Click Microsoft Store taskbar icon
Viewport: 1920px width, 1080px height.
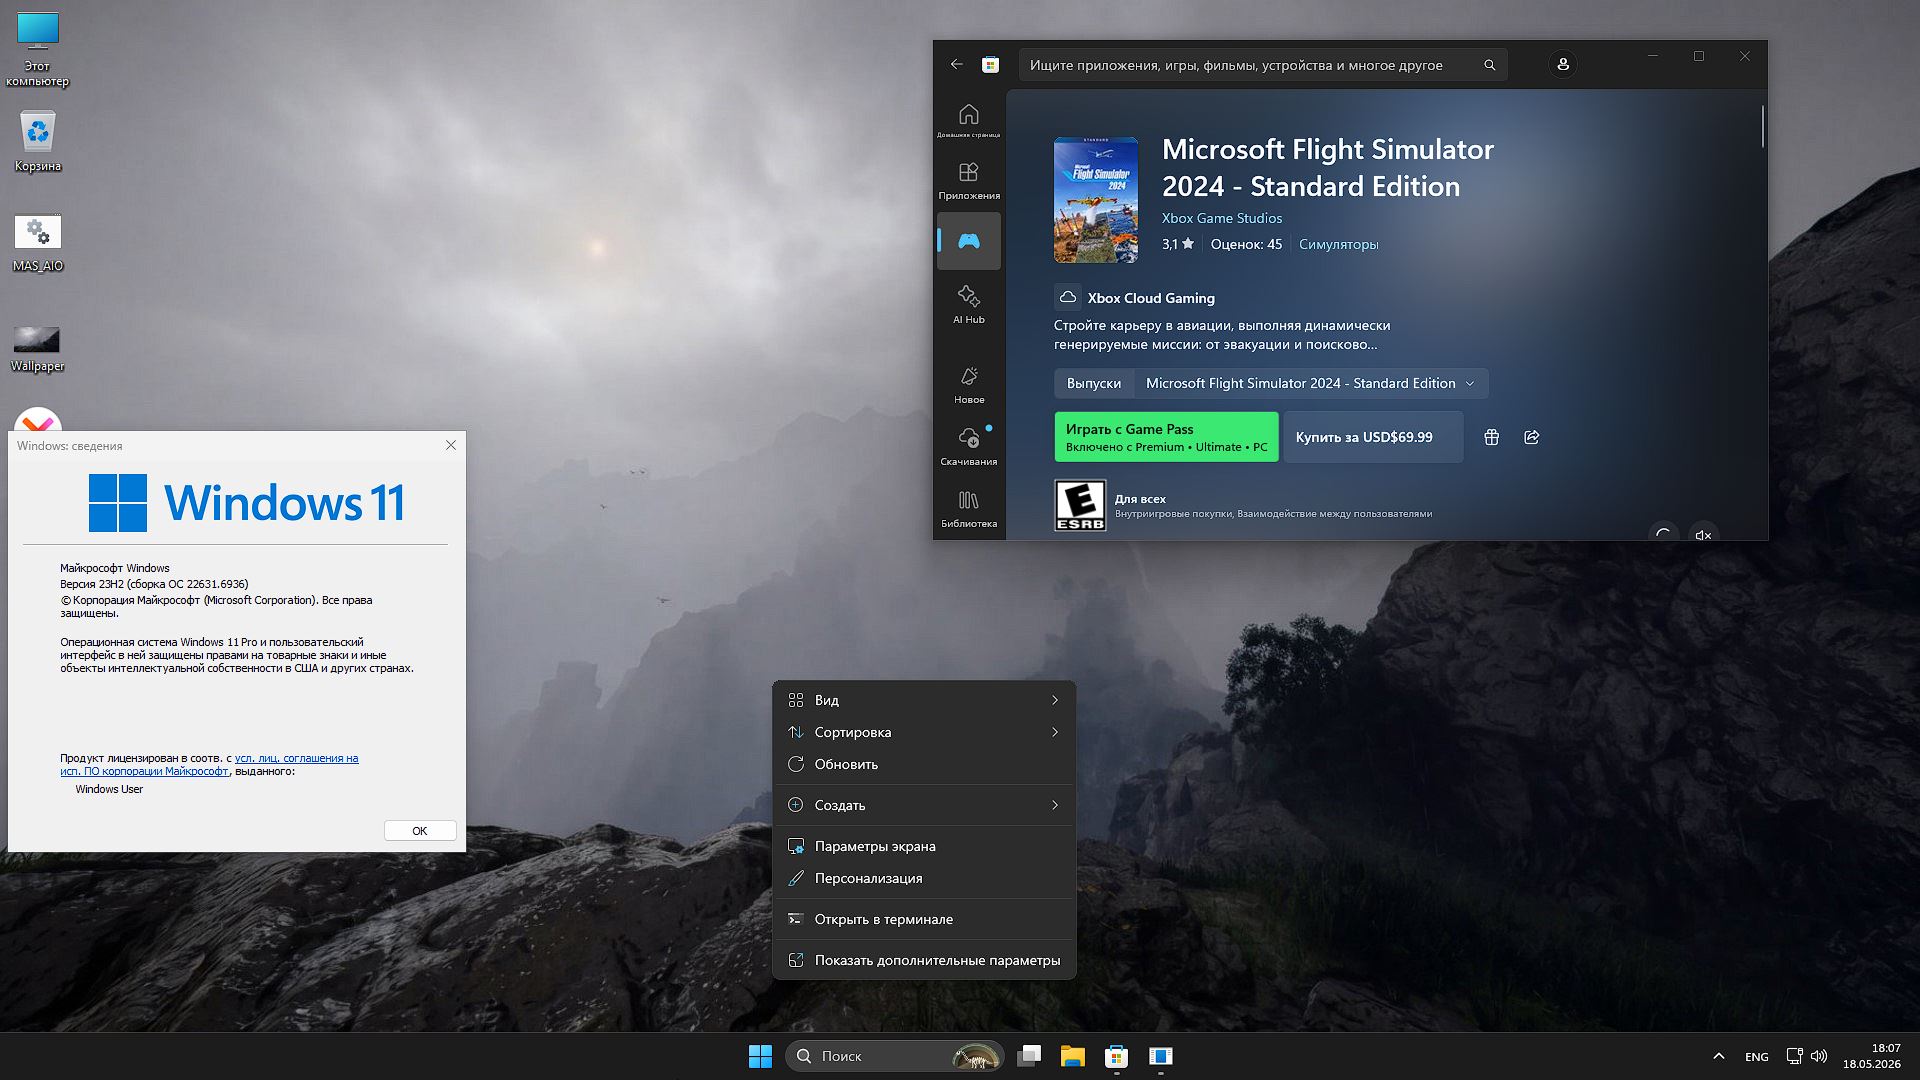point(1116,1056)
